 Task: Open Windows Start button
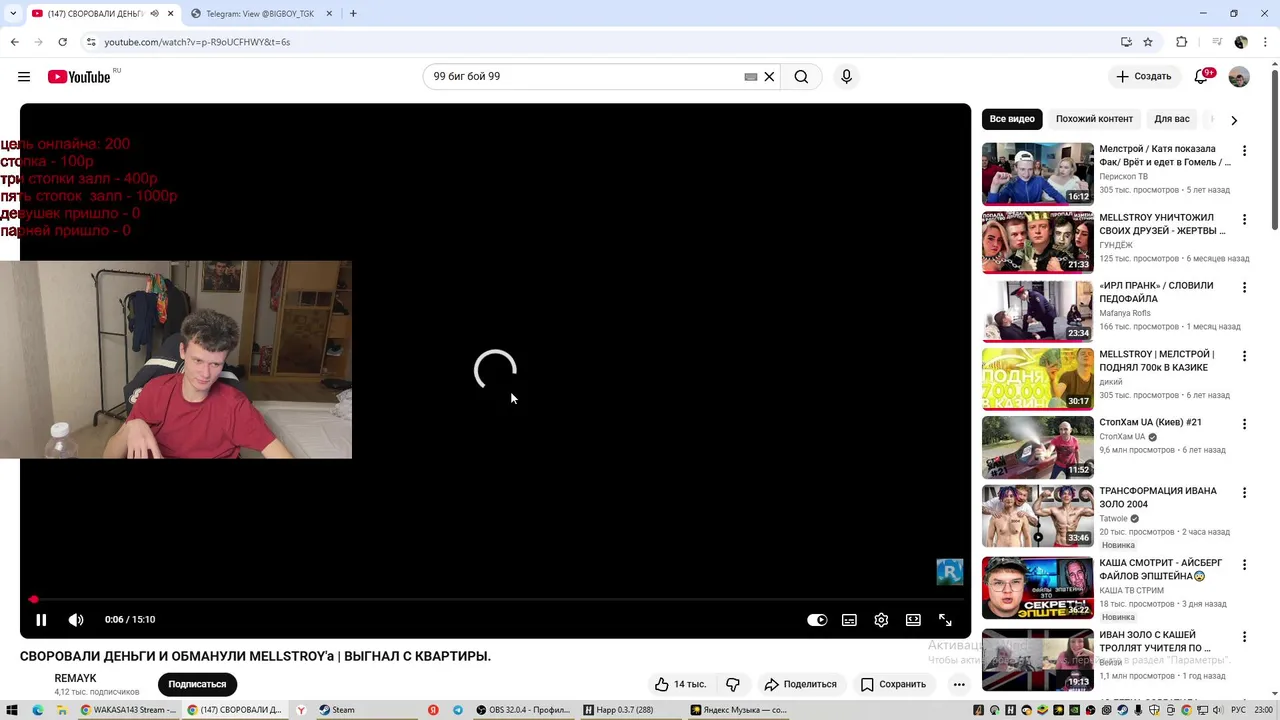pyautogui.click(x=11, y=710)
